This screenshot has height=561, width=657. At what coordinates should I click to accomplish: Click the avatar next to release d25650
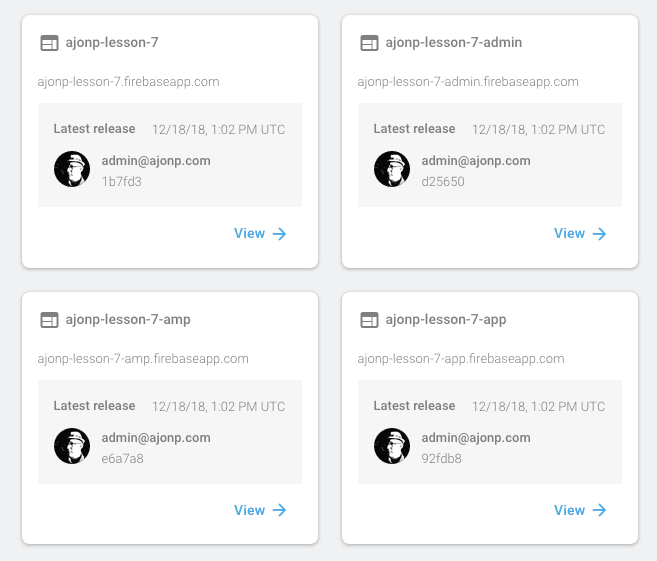pyautogui.click(x=392, y=169)
